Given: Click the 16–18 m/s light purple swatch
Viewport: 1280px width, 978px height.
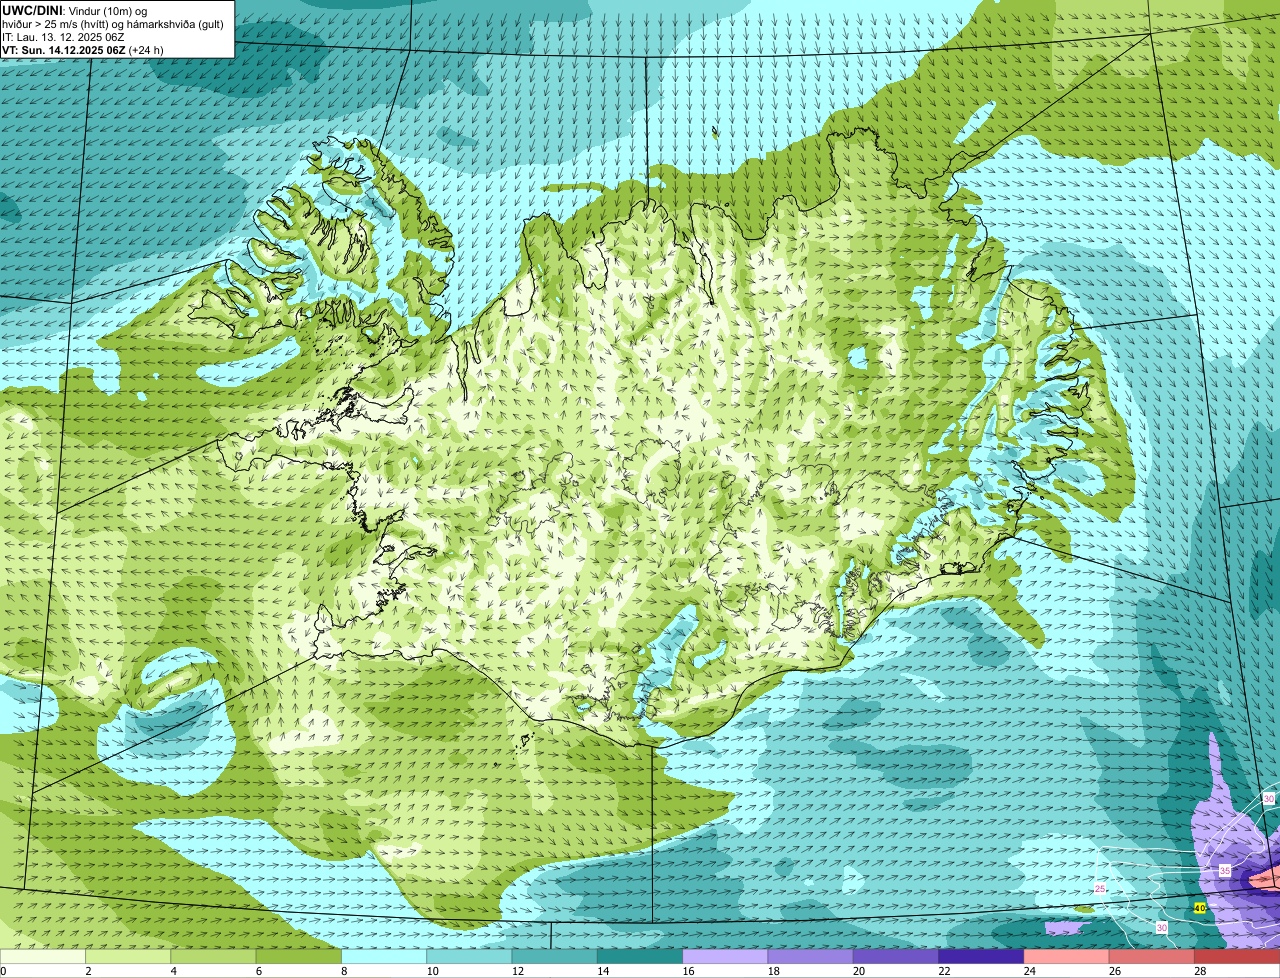Looking at the screenshot, I should (x=726, y=957).
